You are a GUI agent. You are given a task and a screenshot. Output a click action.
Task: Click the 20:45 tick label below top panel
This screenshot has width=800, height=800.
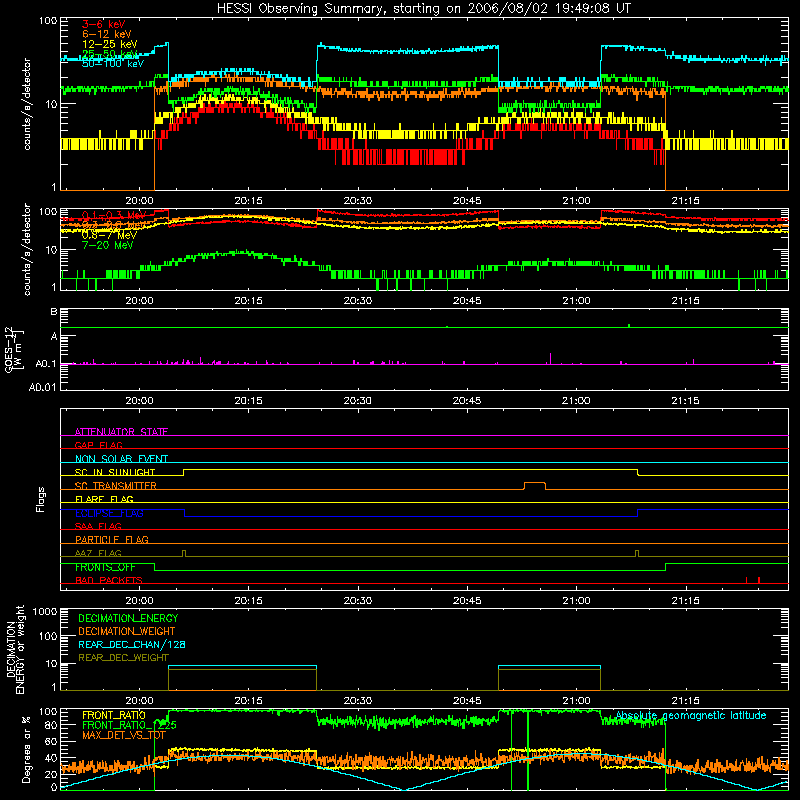[467, 201]
